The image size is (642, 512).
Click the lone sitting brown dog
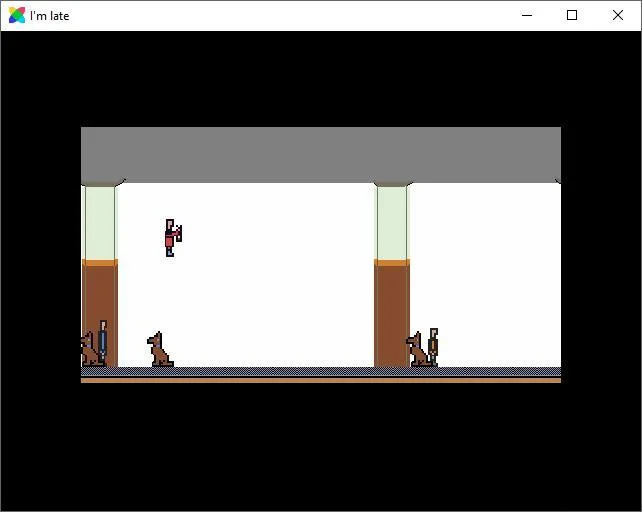point(160,349)
